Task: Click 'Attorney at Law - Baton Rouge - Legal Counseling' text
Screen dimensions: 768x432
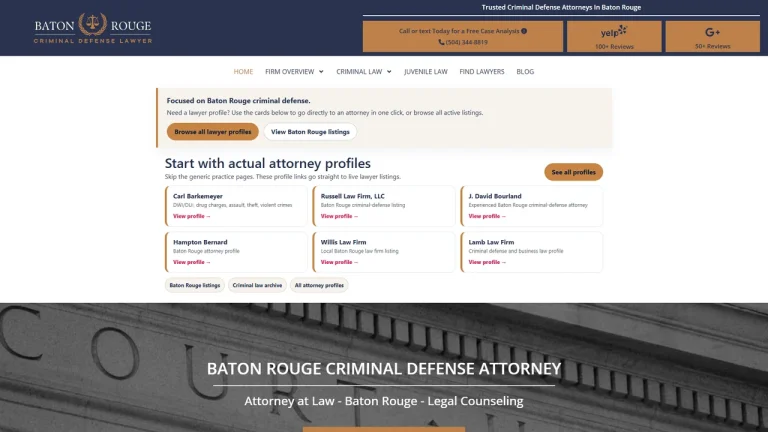Action: pyautogui.click(x=384, y=401)
